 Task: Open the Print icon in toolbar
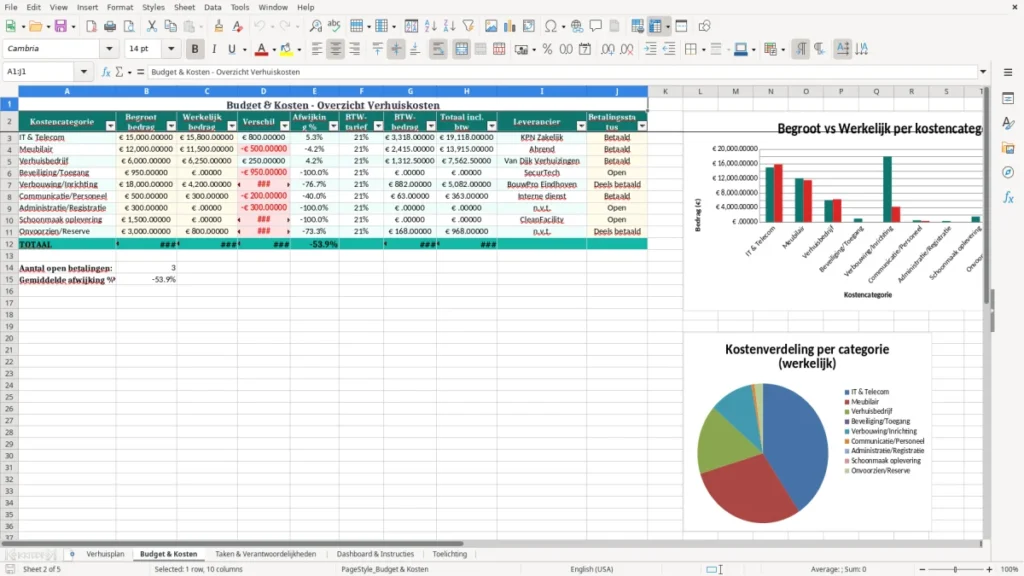coord(110,26)
